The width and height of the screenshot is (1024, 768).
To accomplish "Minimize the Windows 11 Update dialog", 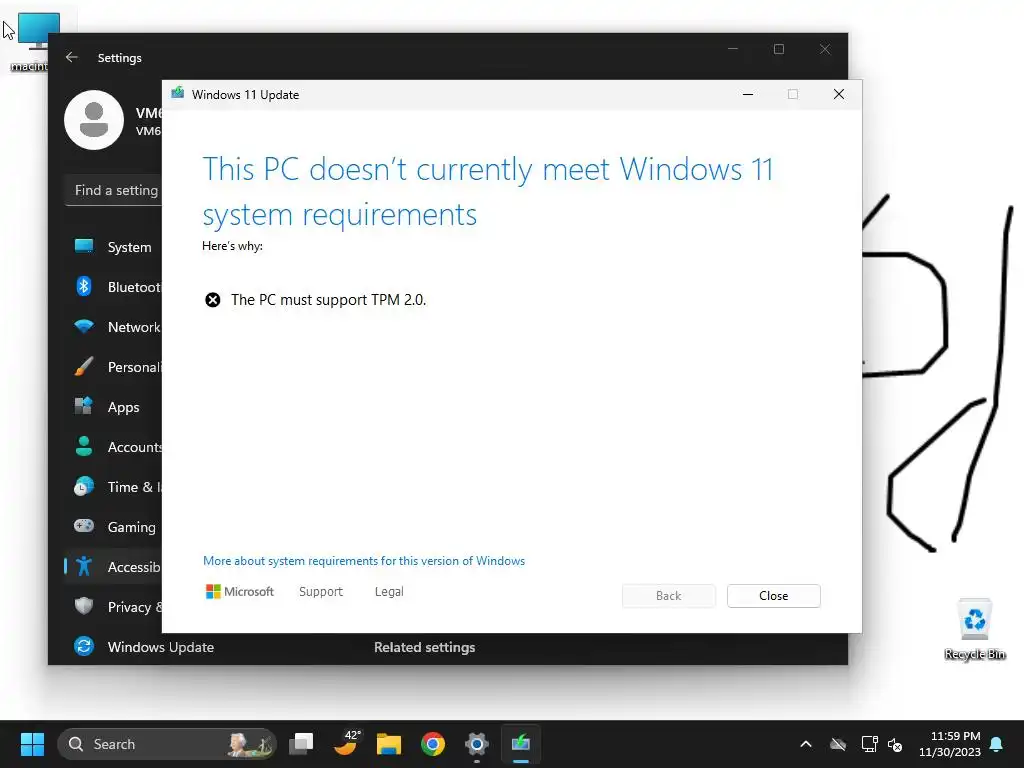I will pyautogui.click(x=748, y=95).
